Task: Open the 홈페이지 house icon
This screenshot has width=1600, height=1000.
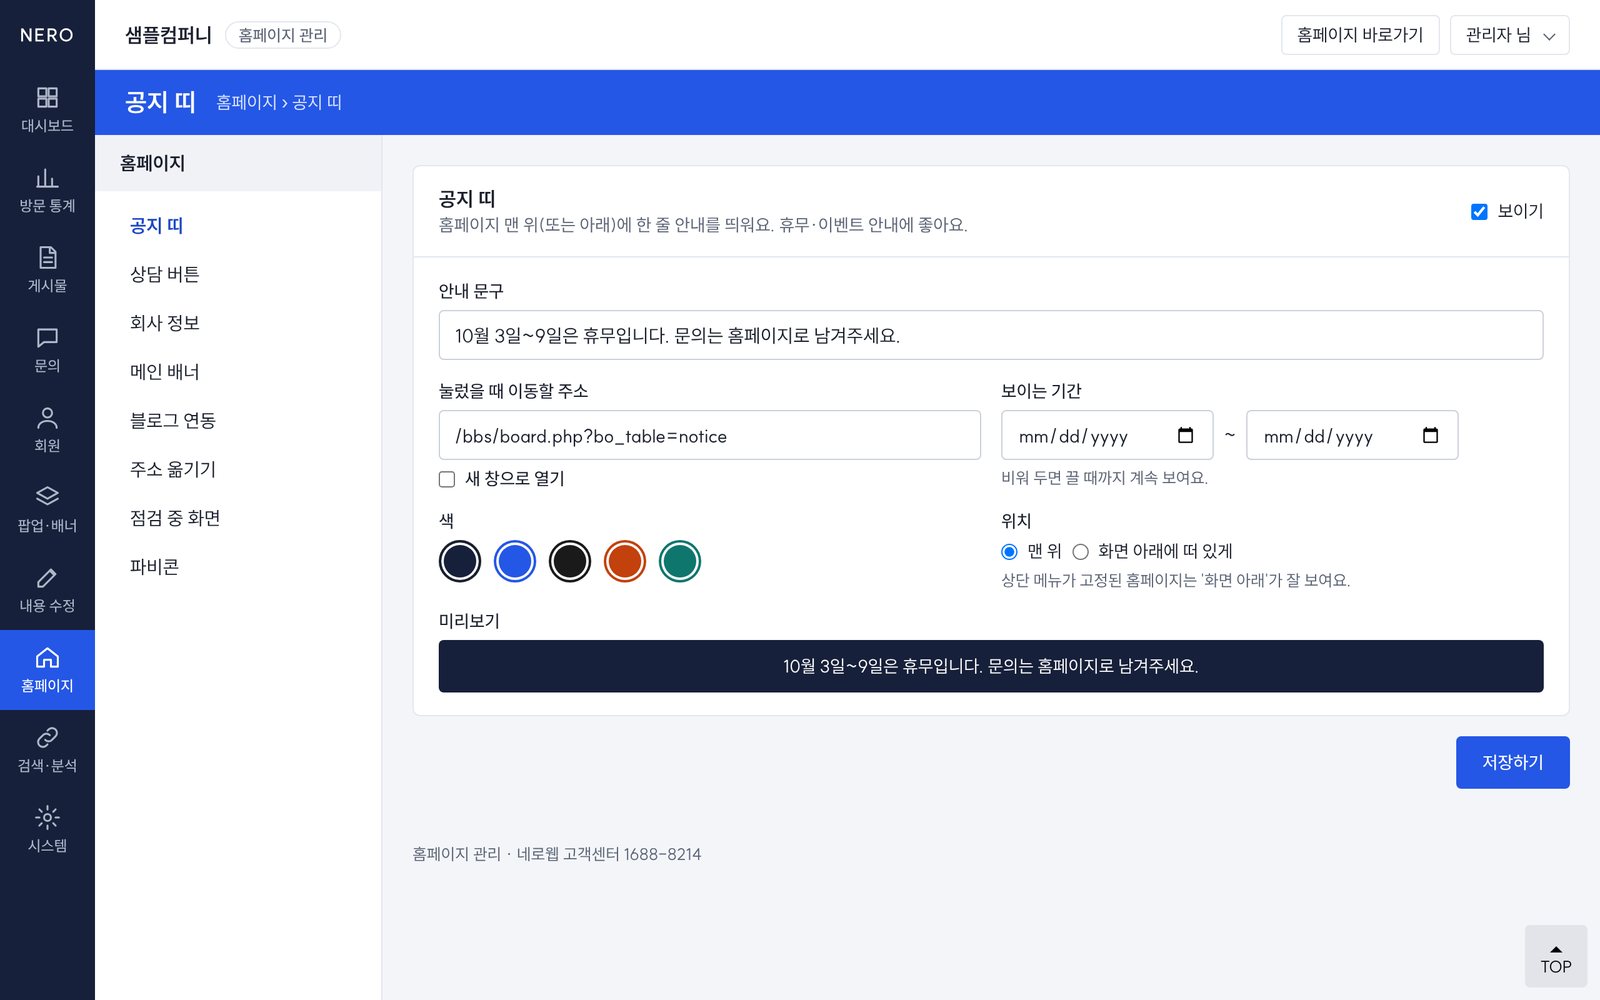Action: [x=47, y=657]
